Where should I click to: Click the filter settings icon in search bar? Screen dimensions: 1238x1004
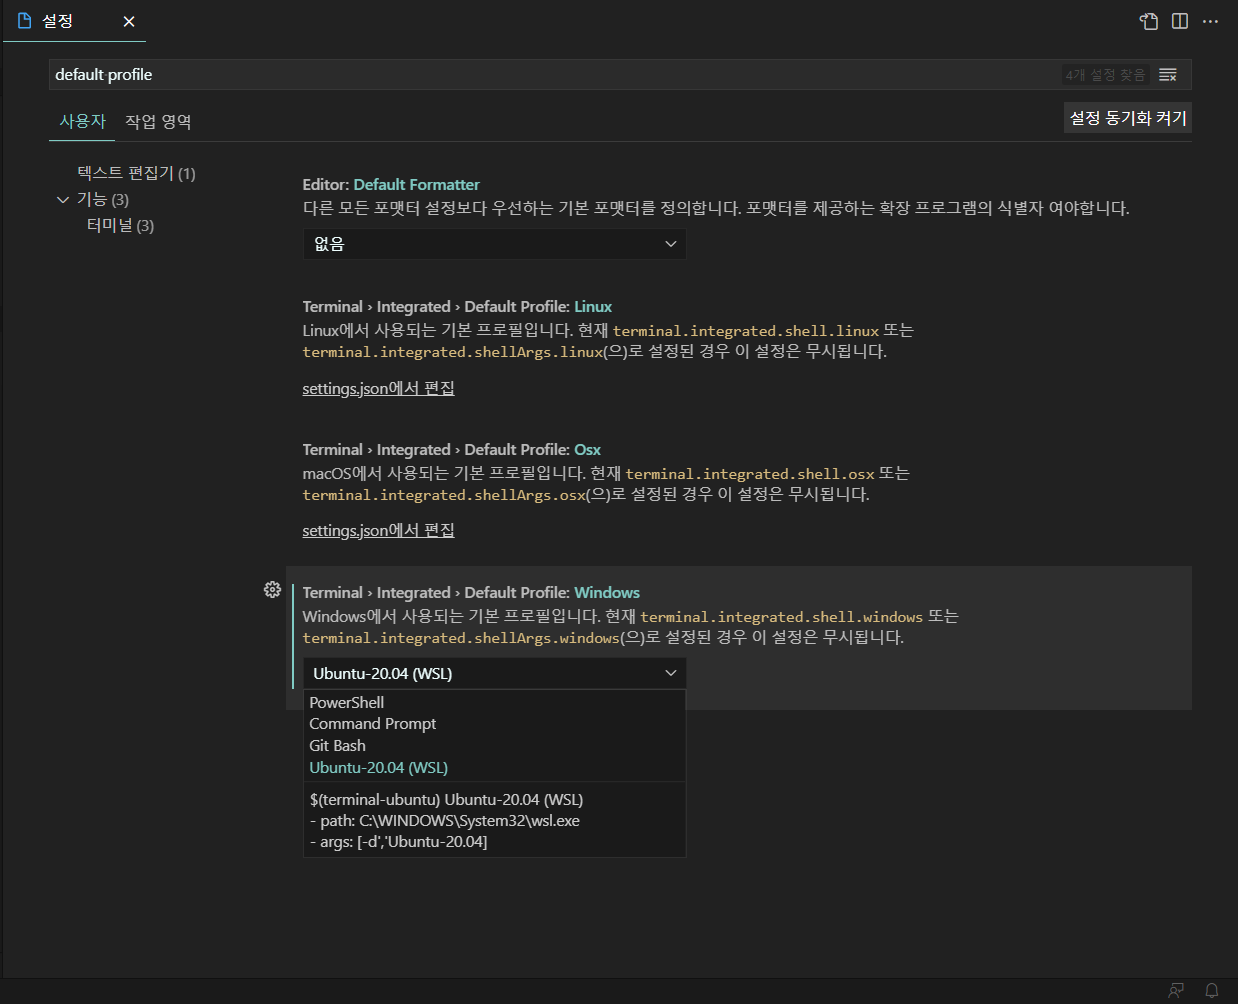pyautogui.click(x=1167, y=74)
